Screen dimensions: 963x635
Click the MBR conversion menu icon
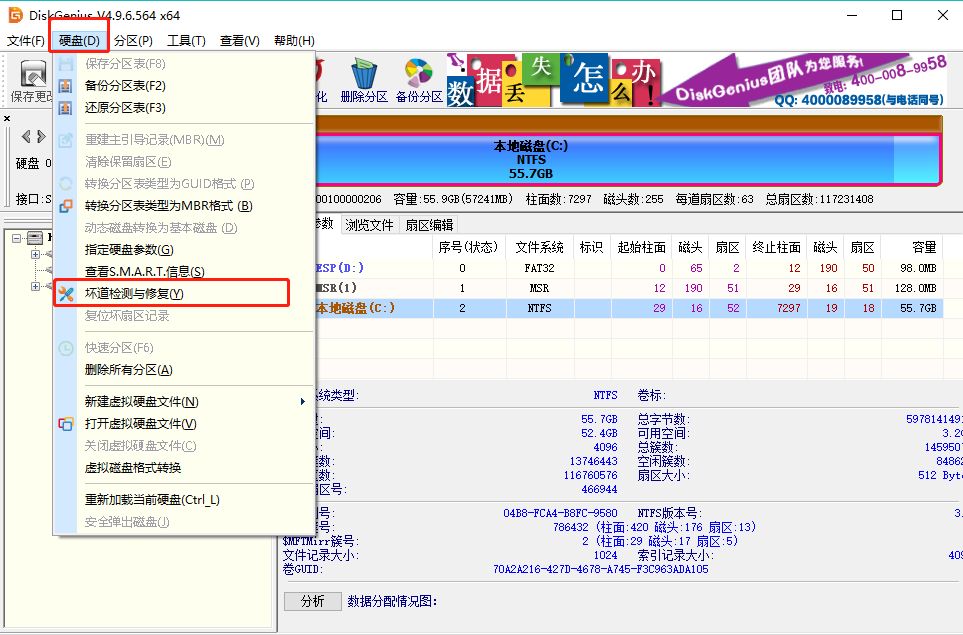pyautogui.click(x=66, y=206)
